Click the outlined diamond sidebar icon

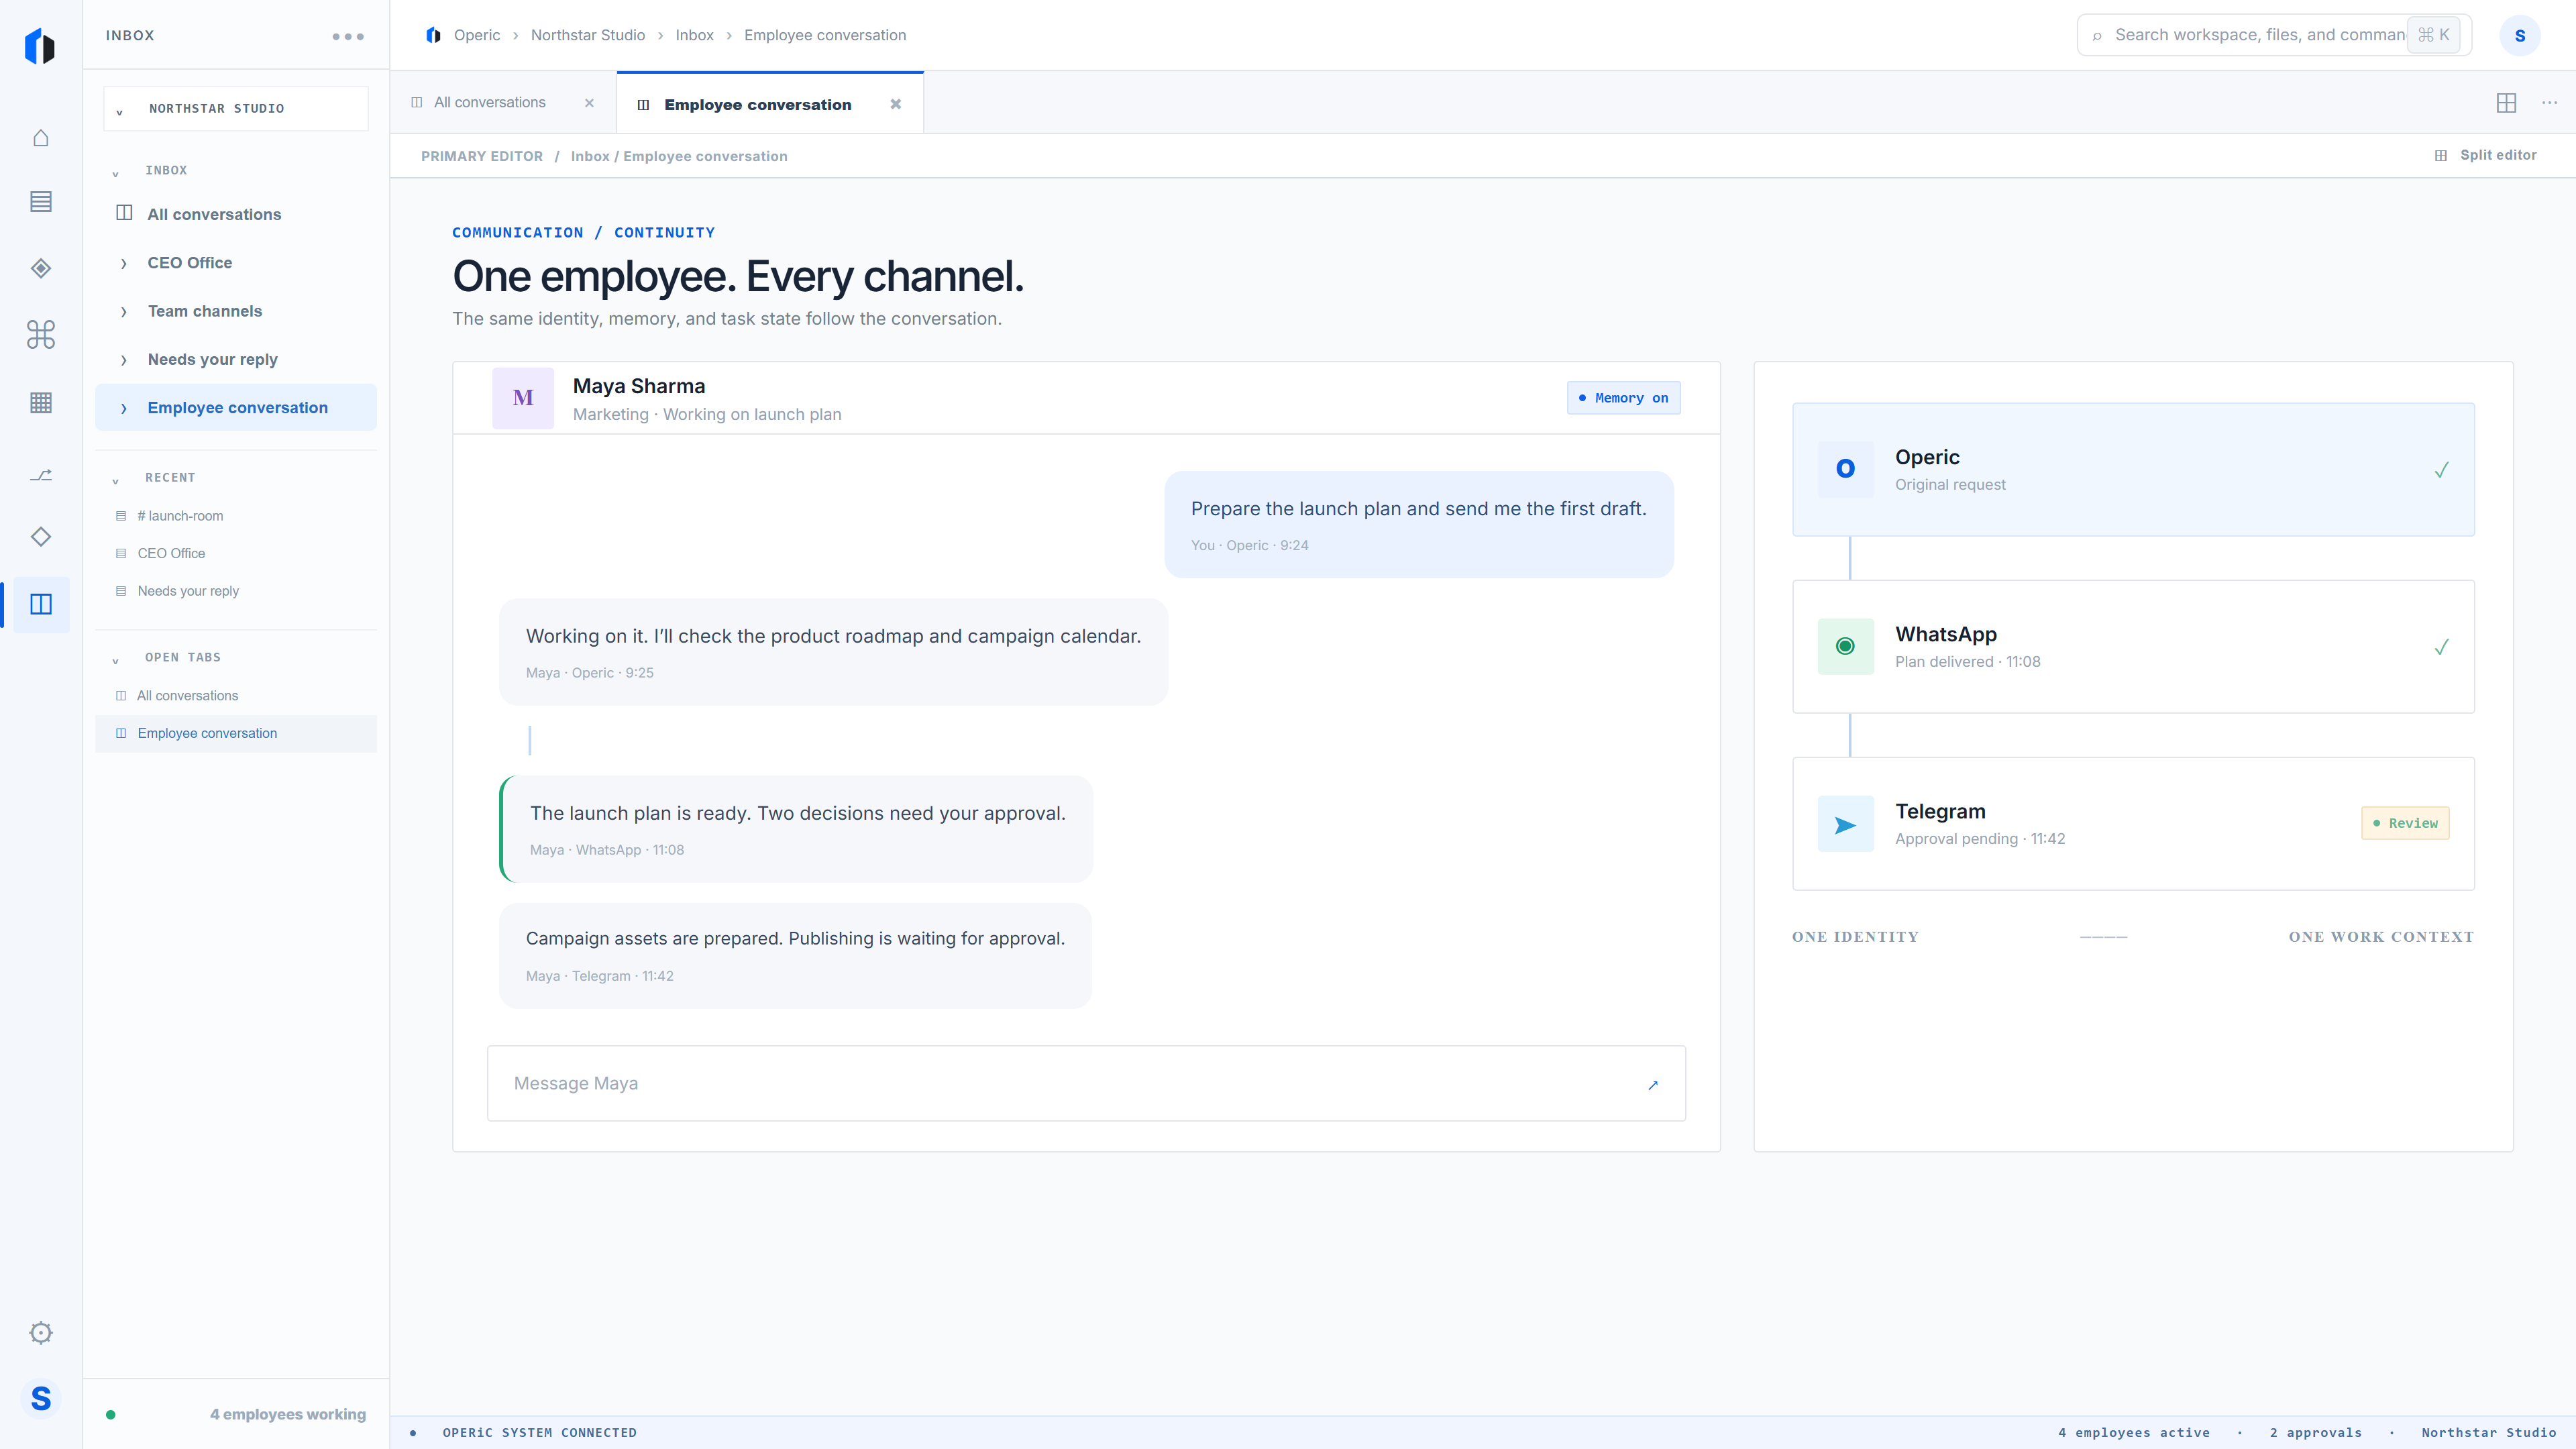point(41,537)
